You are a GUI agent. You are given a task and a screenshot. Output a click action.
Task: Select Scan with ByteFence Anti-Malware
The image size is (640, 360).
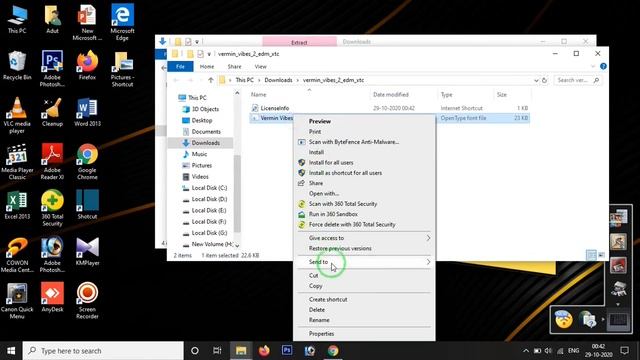[x=364, y=142]
